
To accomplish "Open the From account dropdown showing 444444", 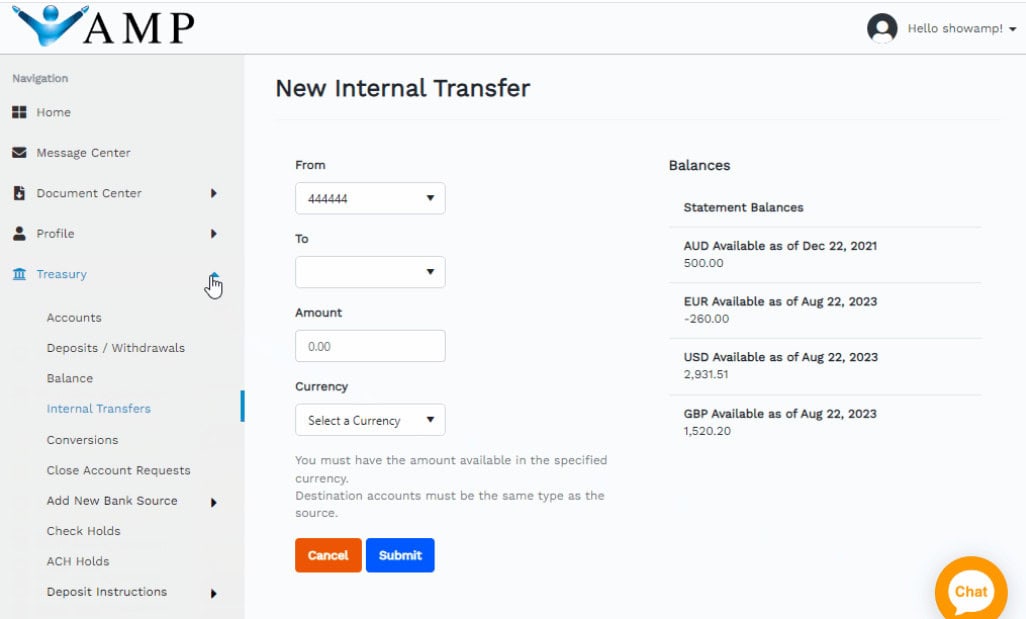I will [x=370, y=198].
